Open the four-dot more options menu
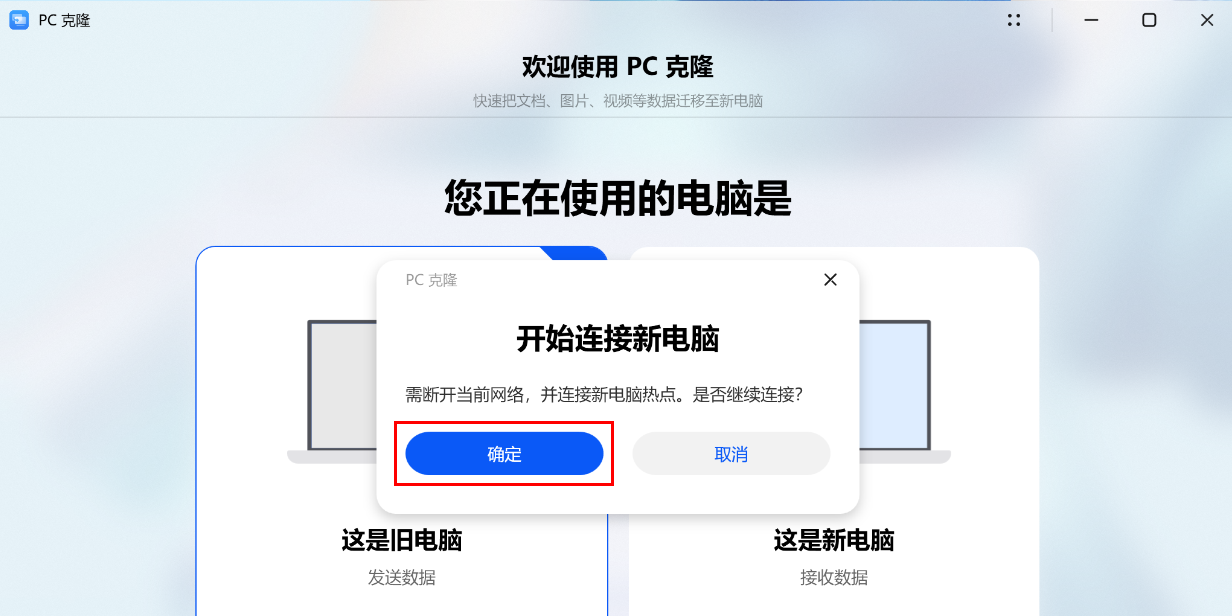 coord(1014,20)
